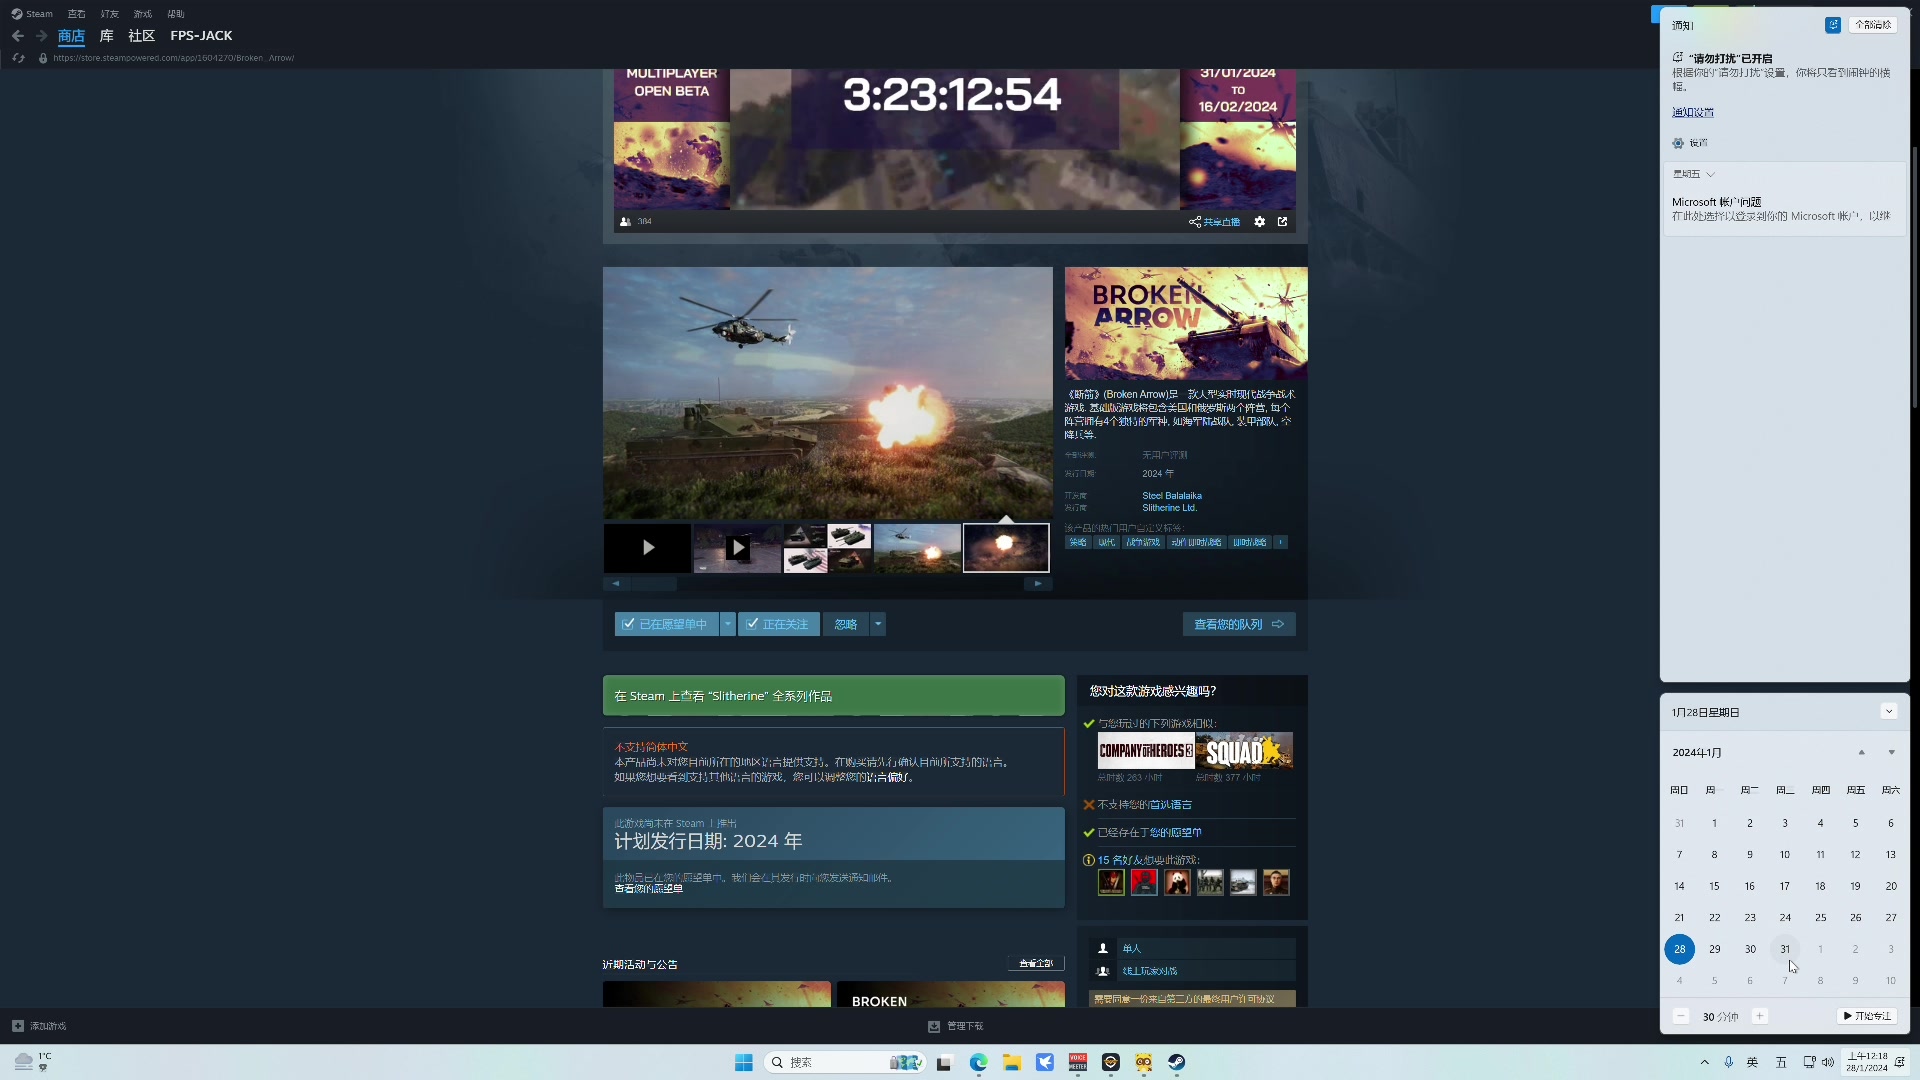Click the Squad similar game image
This screenshot has height=1080, width=1920.
coord(1244,750)
